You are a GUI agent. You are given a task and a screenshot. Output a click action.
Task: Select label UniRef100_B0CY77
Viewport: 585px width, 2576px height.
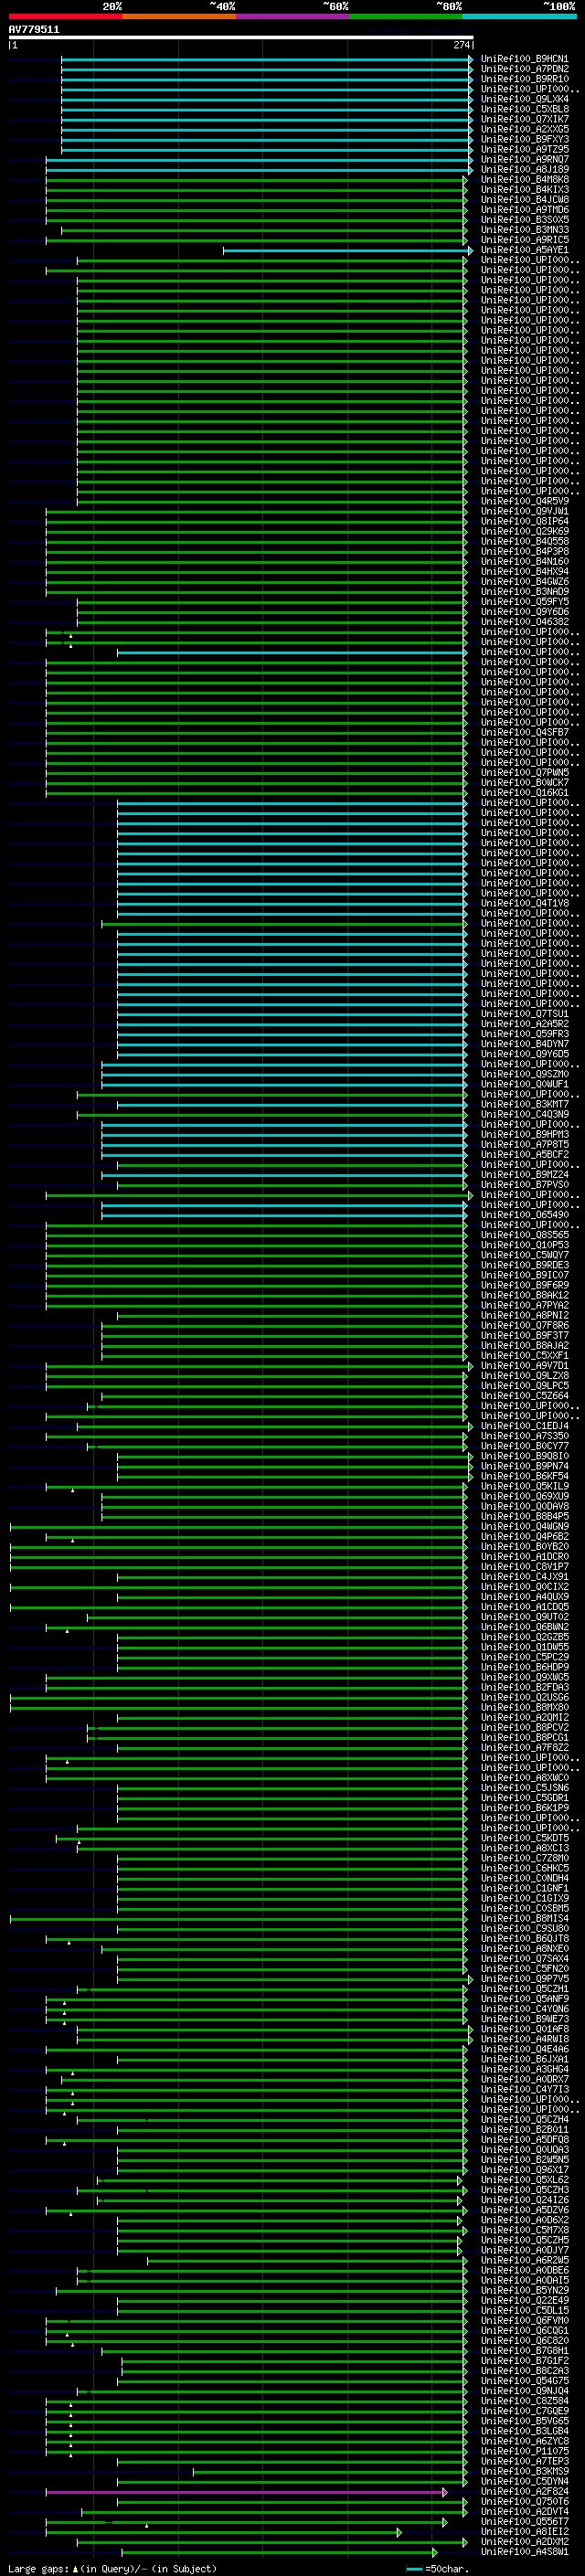coord(524,1446)
